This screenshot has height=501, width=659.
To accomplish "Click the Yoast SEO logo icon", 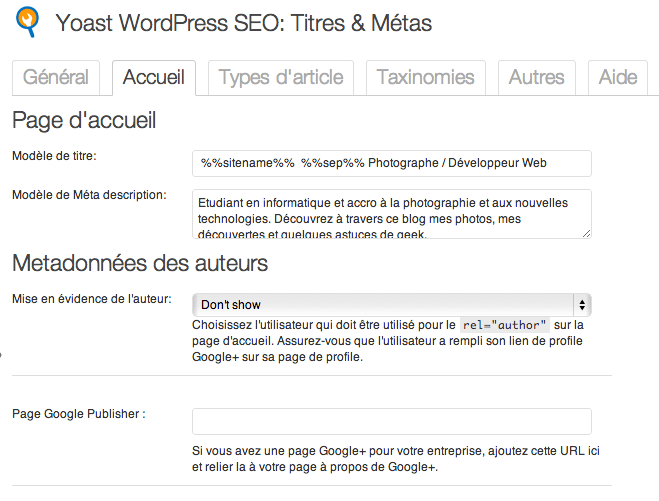I will tap(27, 22).
